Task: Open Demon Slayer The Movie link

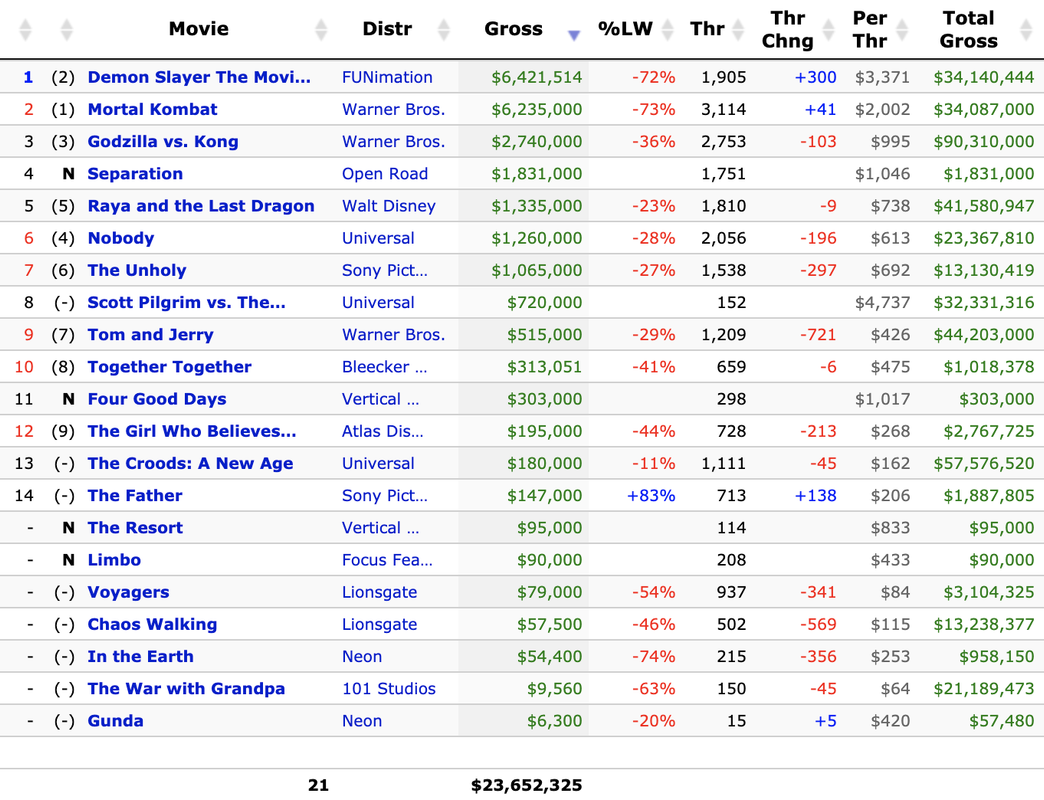Action: click(199, 77)
